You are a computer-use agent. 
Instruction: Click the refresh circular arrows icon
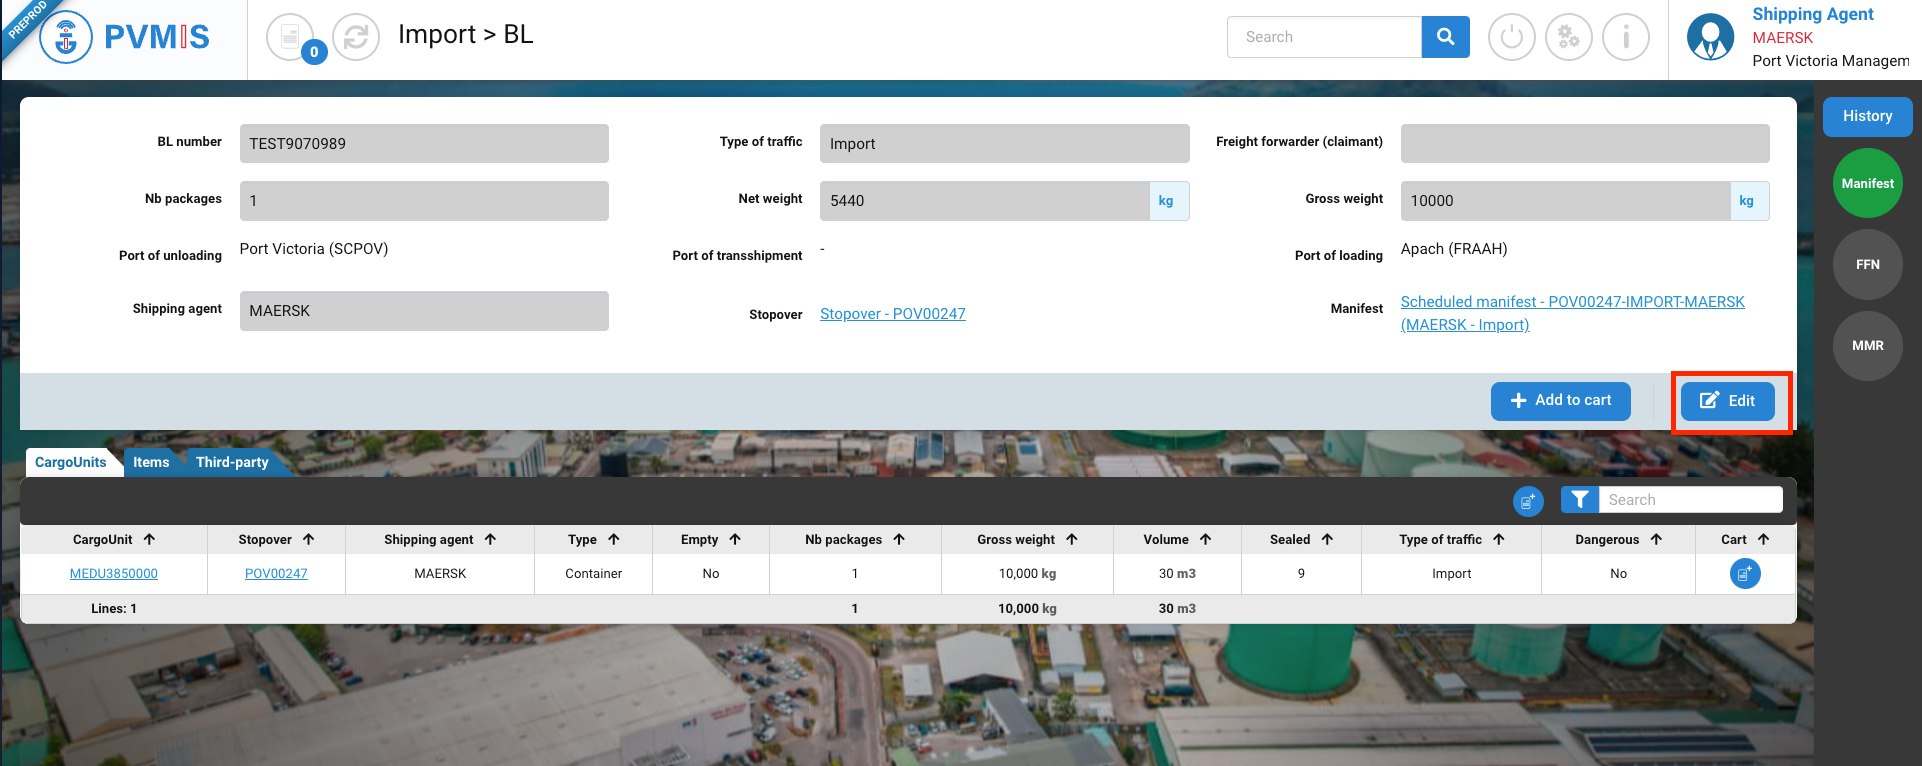click(x=355, y=38)
